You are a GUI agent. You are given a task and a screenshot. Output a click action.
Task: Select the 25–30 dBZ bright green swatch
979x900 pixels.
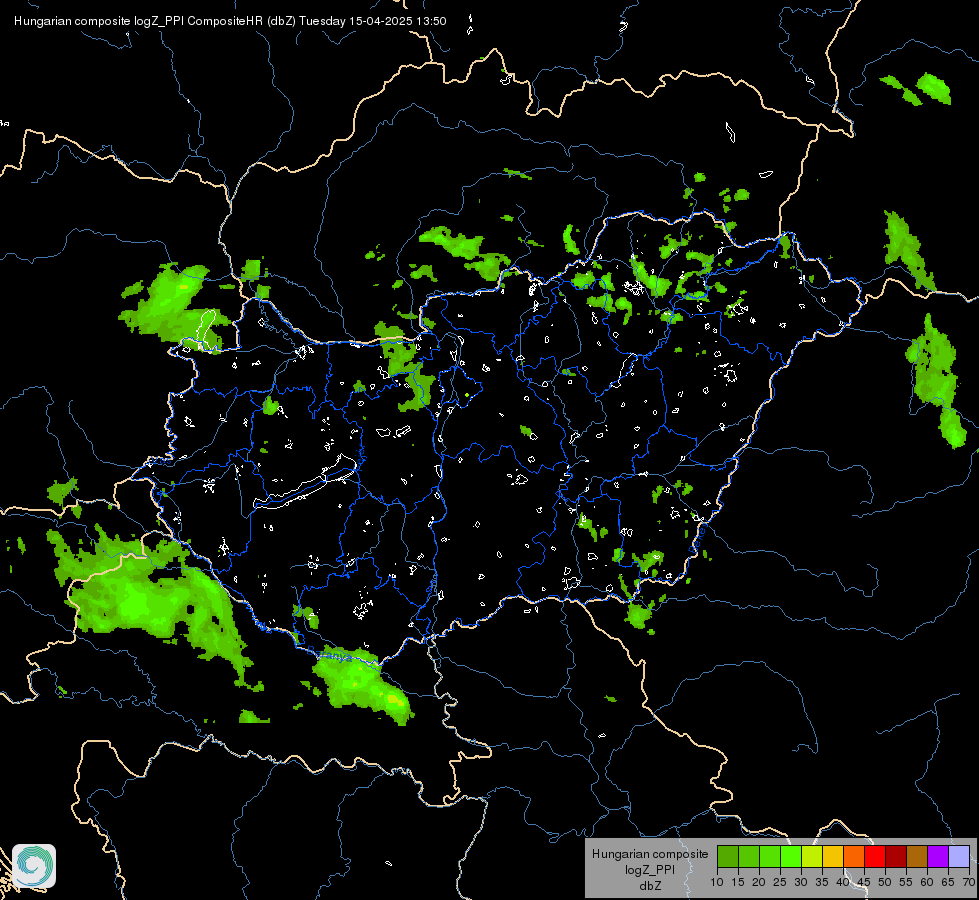pyautogui.click(x=791, y=856)
